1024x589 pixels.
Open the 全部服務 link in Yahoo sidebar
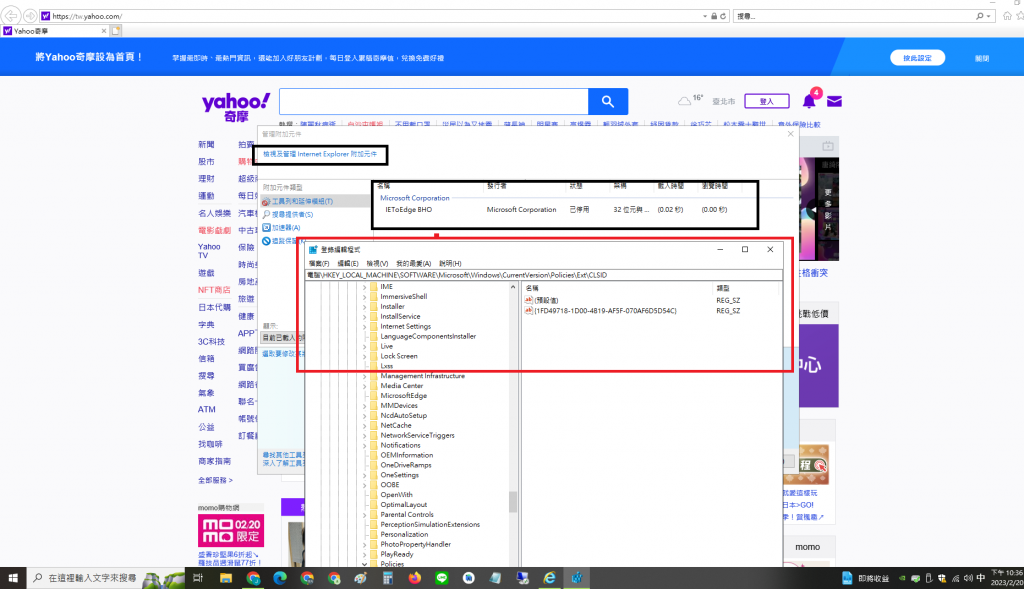point(215,480)
